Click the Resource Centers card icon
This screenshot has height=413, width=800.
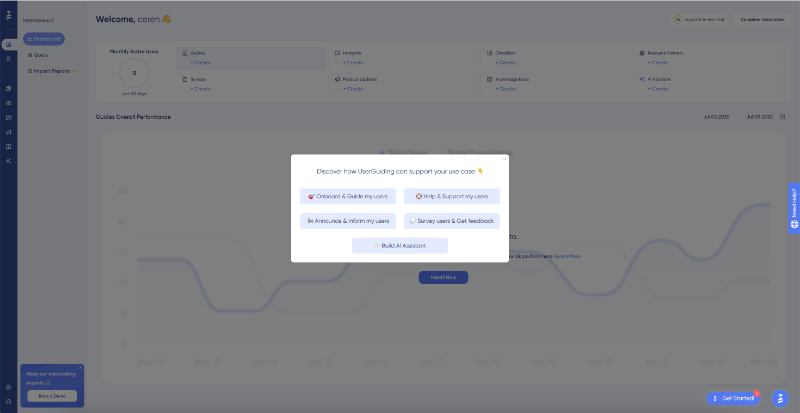[x=642, y=53]
